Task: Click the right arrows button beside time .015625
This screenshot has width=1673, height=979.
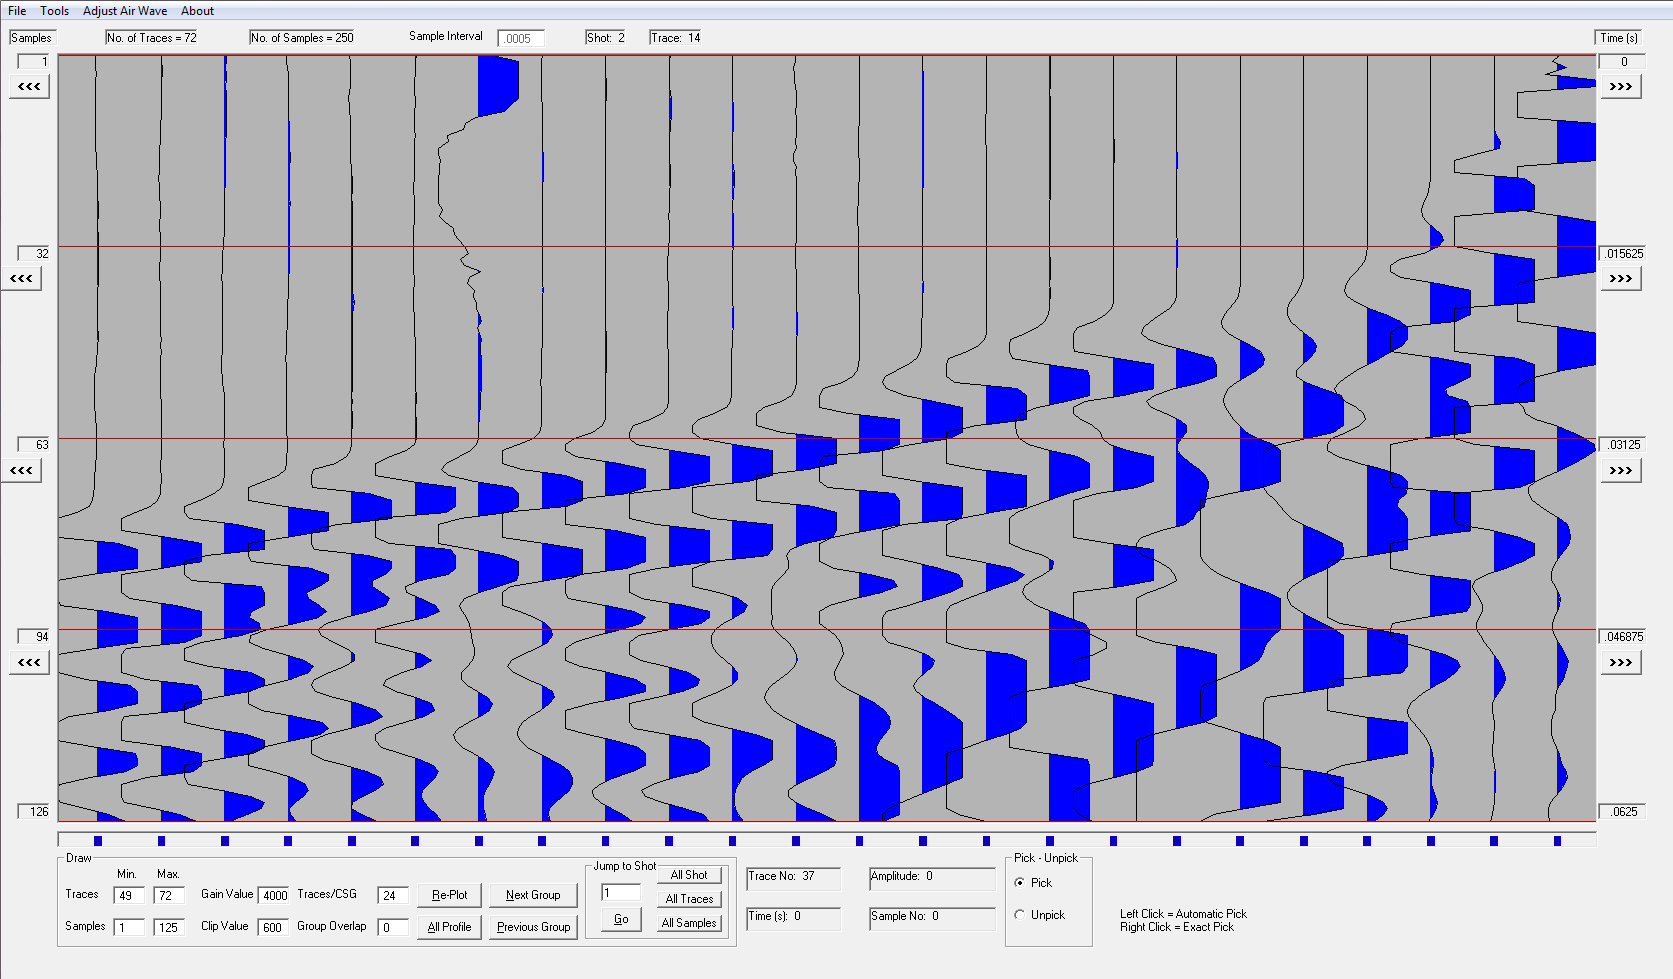Action: (x=1620, y=279)
